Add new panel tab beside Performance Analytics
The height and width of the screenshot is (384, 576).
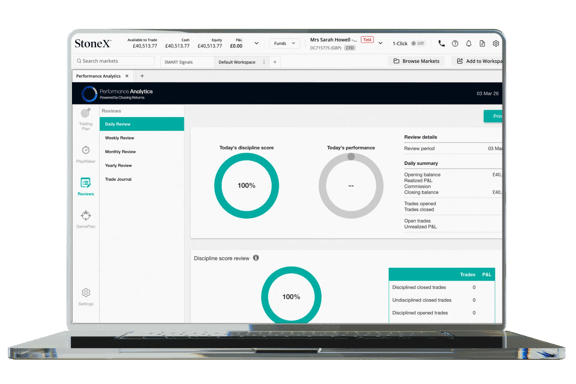[142, 76]
